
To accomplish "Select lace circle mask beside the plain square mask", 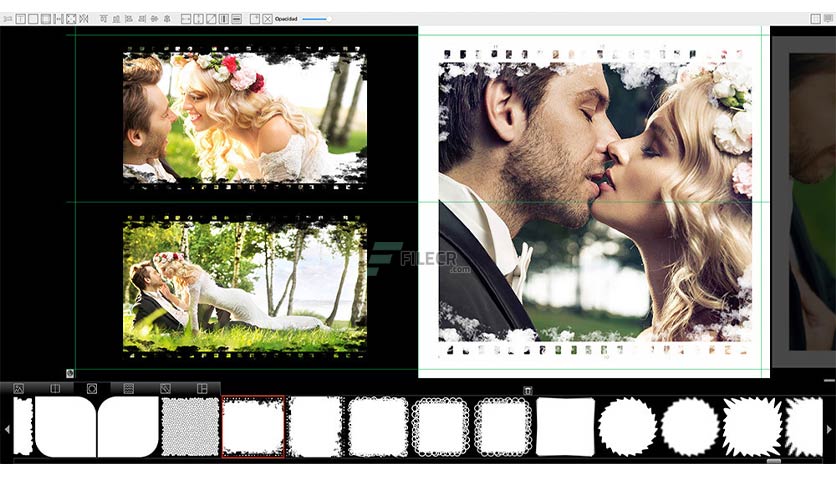I will (x=503, y=427).
